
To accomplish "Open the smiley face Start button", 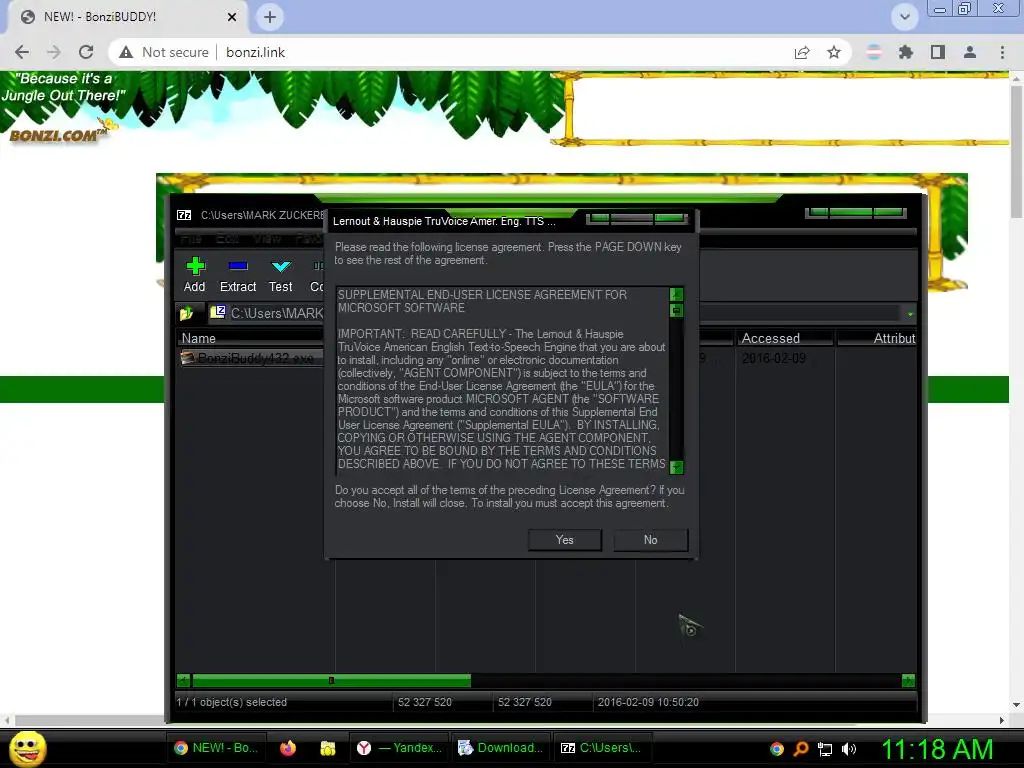I will 27,748.
